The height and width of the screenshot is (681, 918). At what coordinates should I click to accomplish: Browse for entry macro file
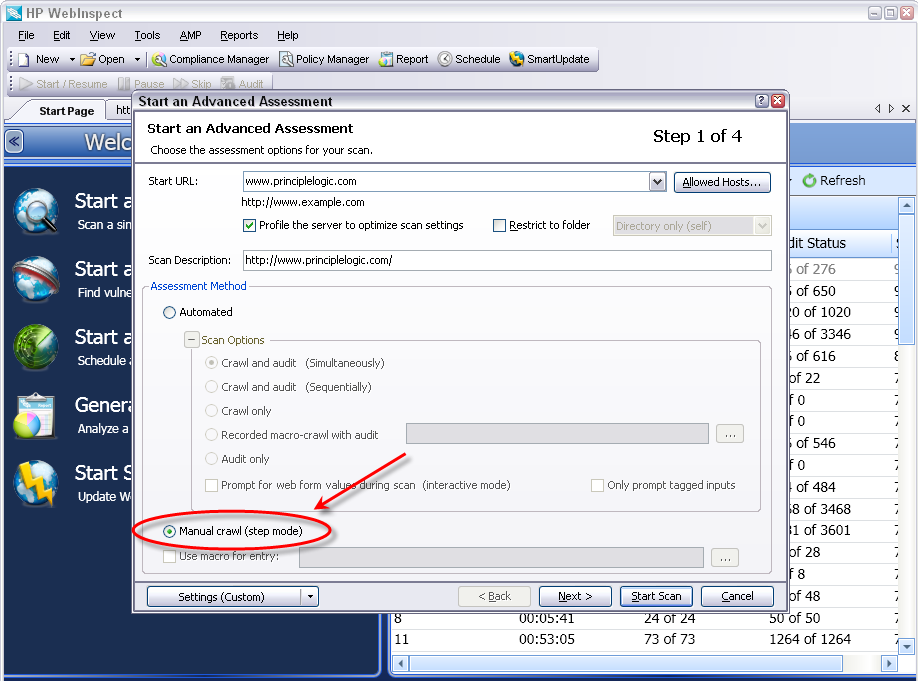tap(725, 557)
